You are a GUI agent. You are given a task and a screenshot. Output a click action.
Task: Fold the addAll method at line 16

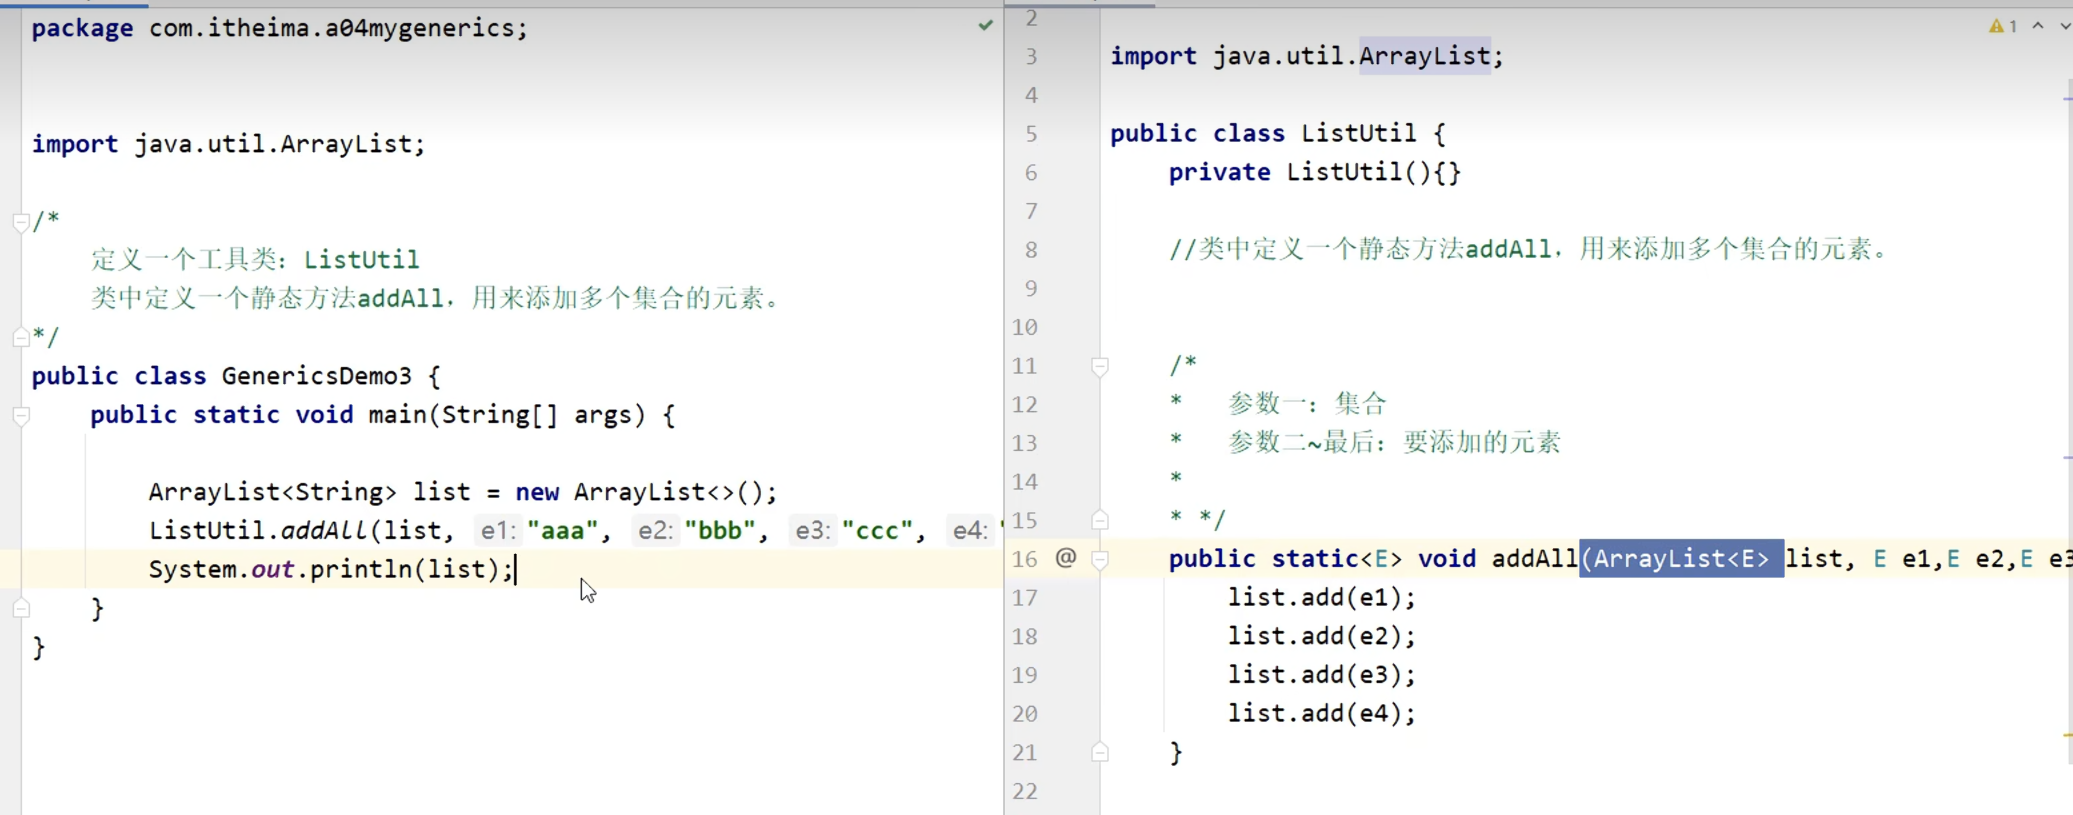[1100, 559]
